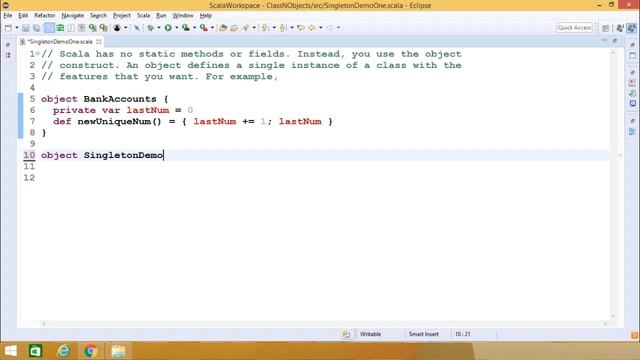Image resolution: width=640 pixels, height=360 pixels.
Task: Open the Search menu
Action: 98,16
